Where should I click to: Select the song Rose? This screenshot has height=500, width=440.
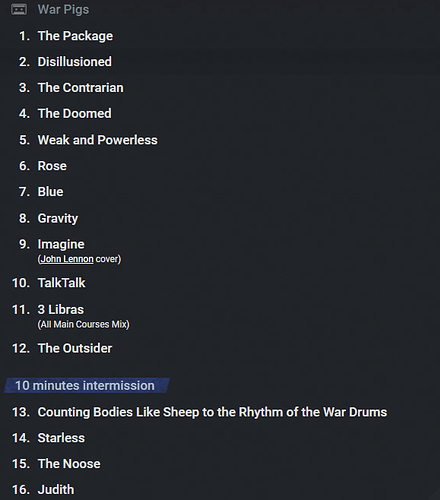pyautogui.click(x=52, y=166)
